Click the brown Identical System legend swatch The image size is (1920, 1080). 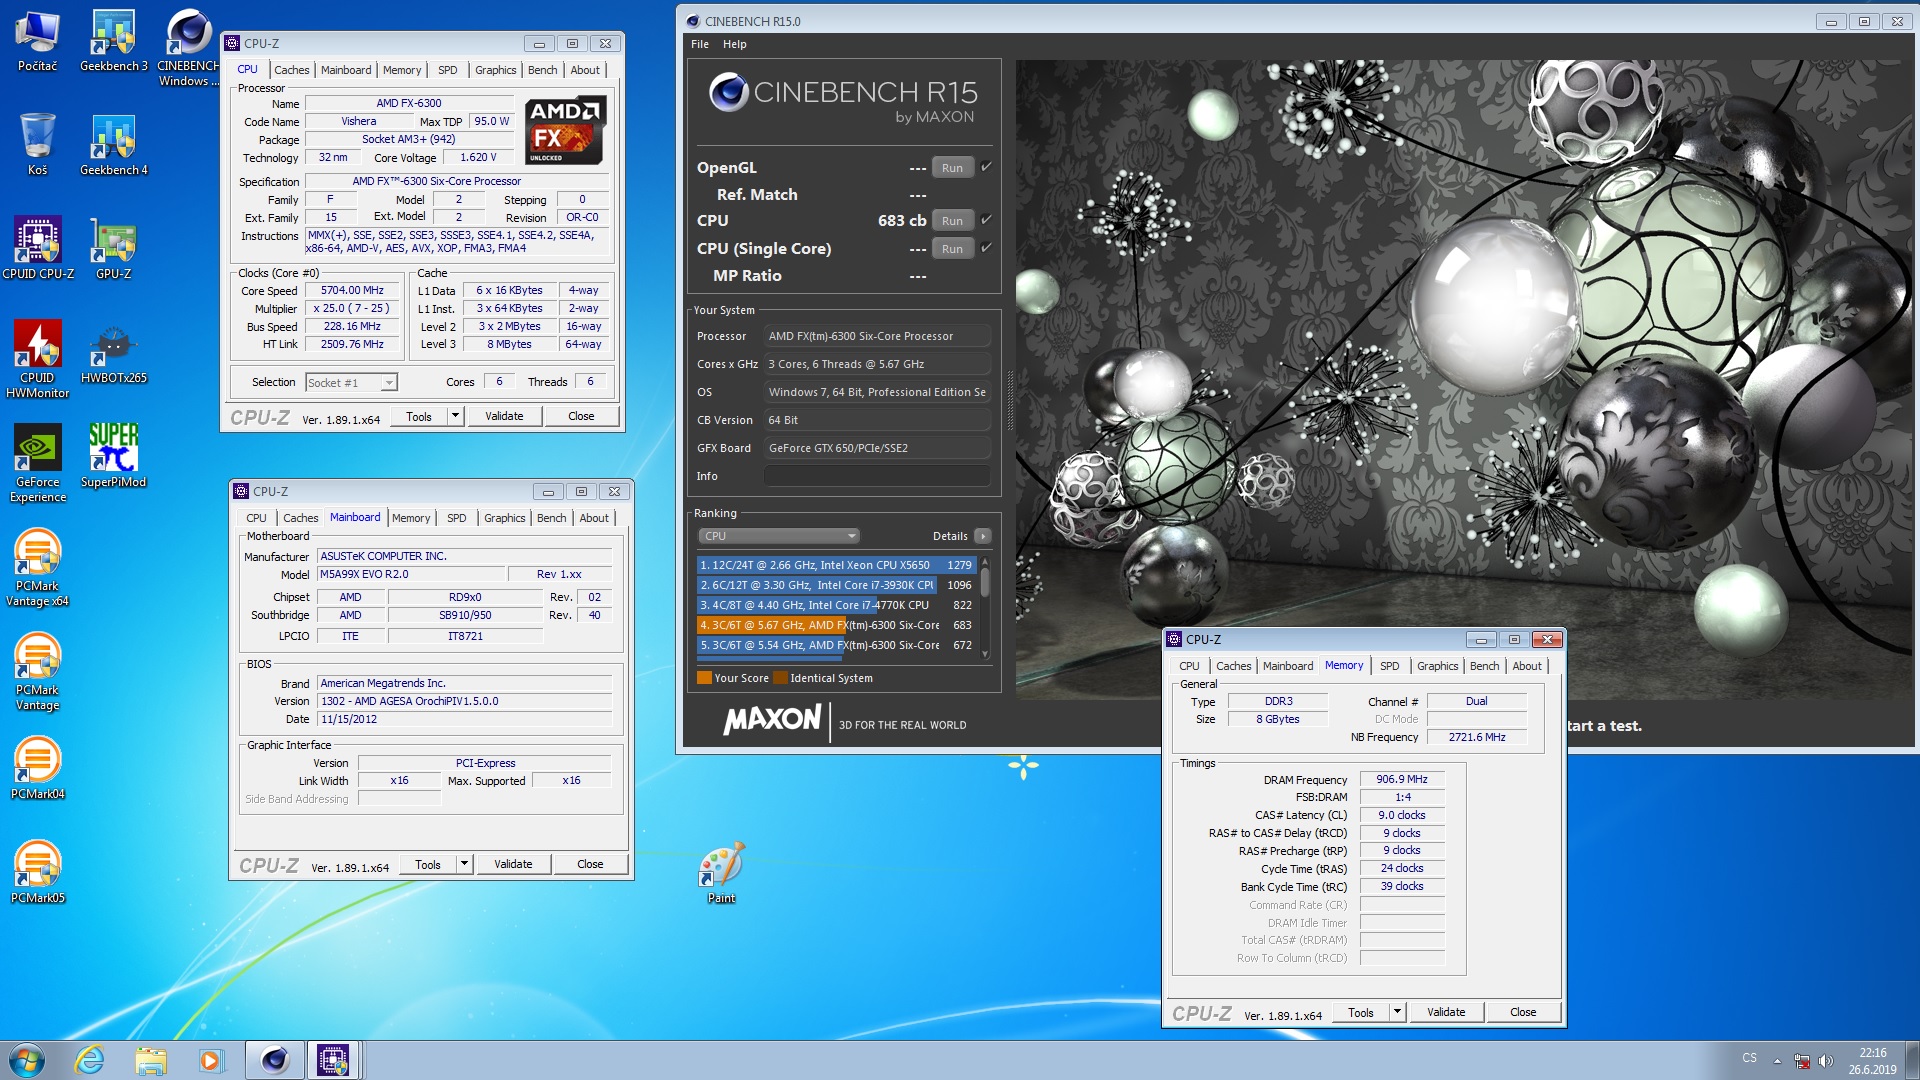tap(780, 678)
